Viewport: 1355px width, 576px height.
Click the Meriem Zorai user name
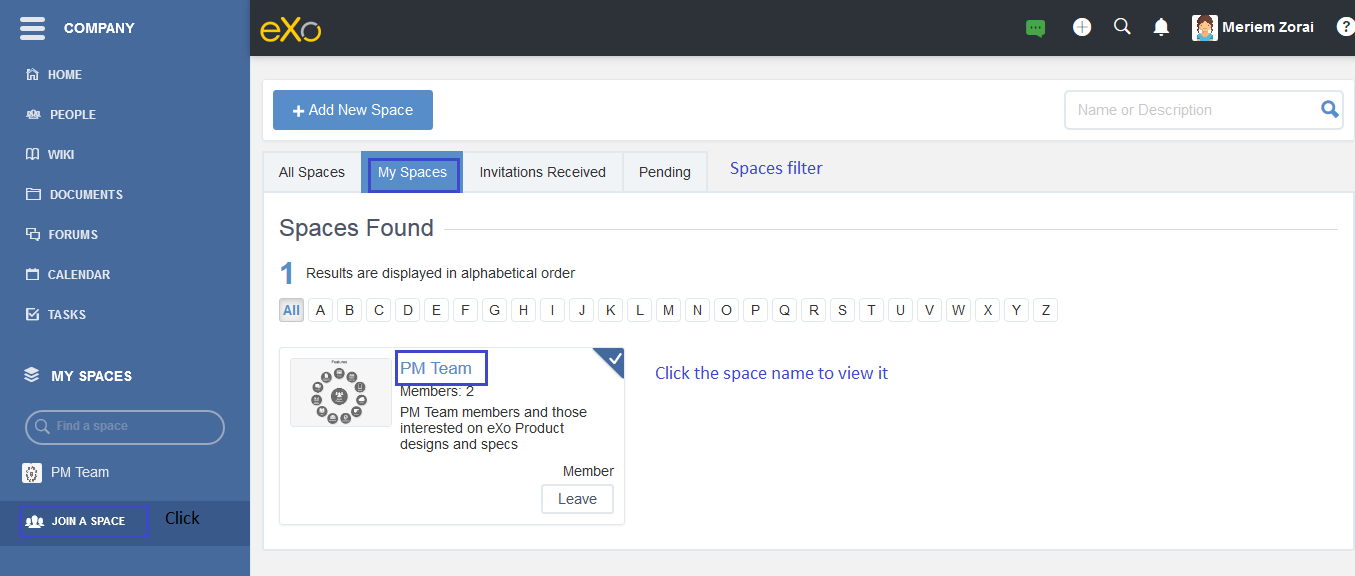tap(1267, 27)
